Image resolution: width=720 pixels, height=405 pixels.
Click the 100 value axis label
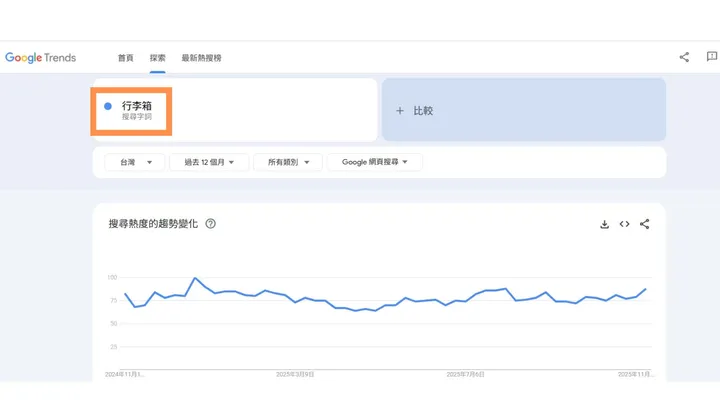coord(112,277)
